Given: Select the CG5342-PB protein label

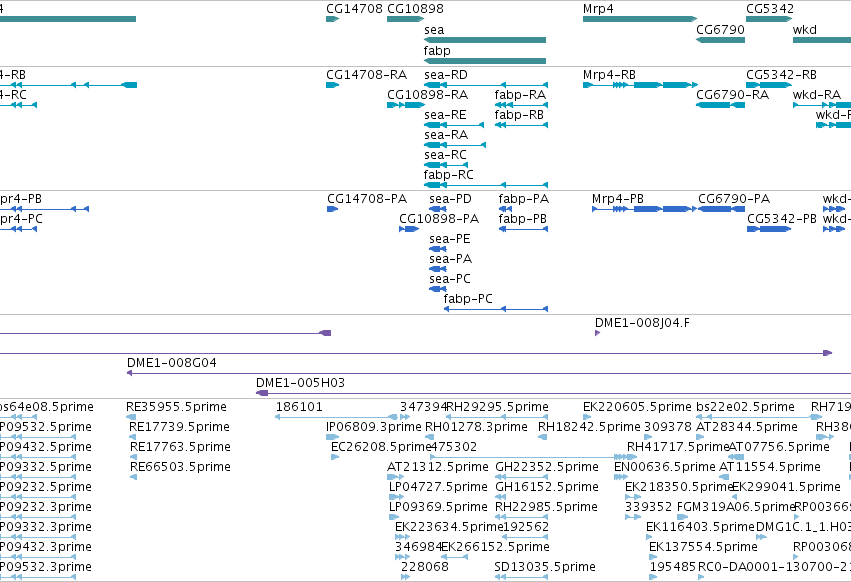Looking at the screenshot, I should coord(782,219).
